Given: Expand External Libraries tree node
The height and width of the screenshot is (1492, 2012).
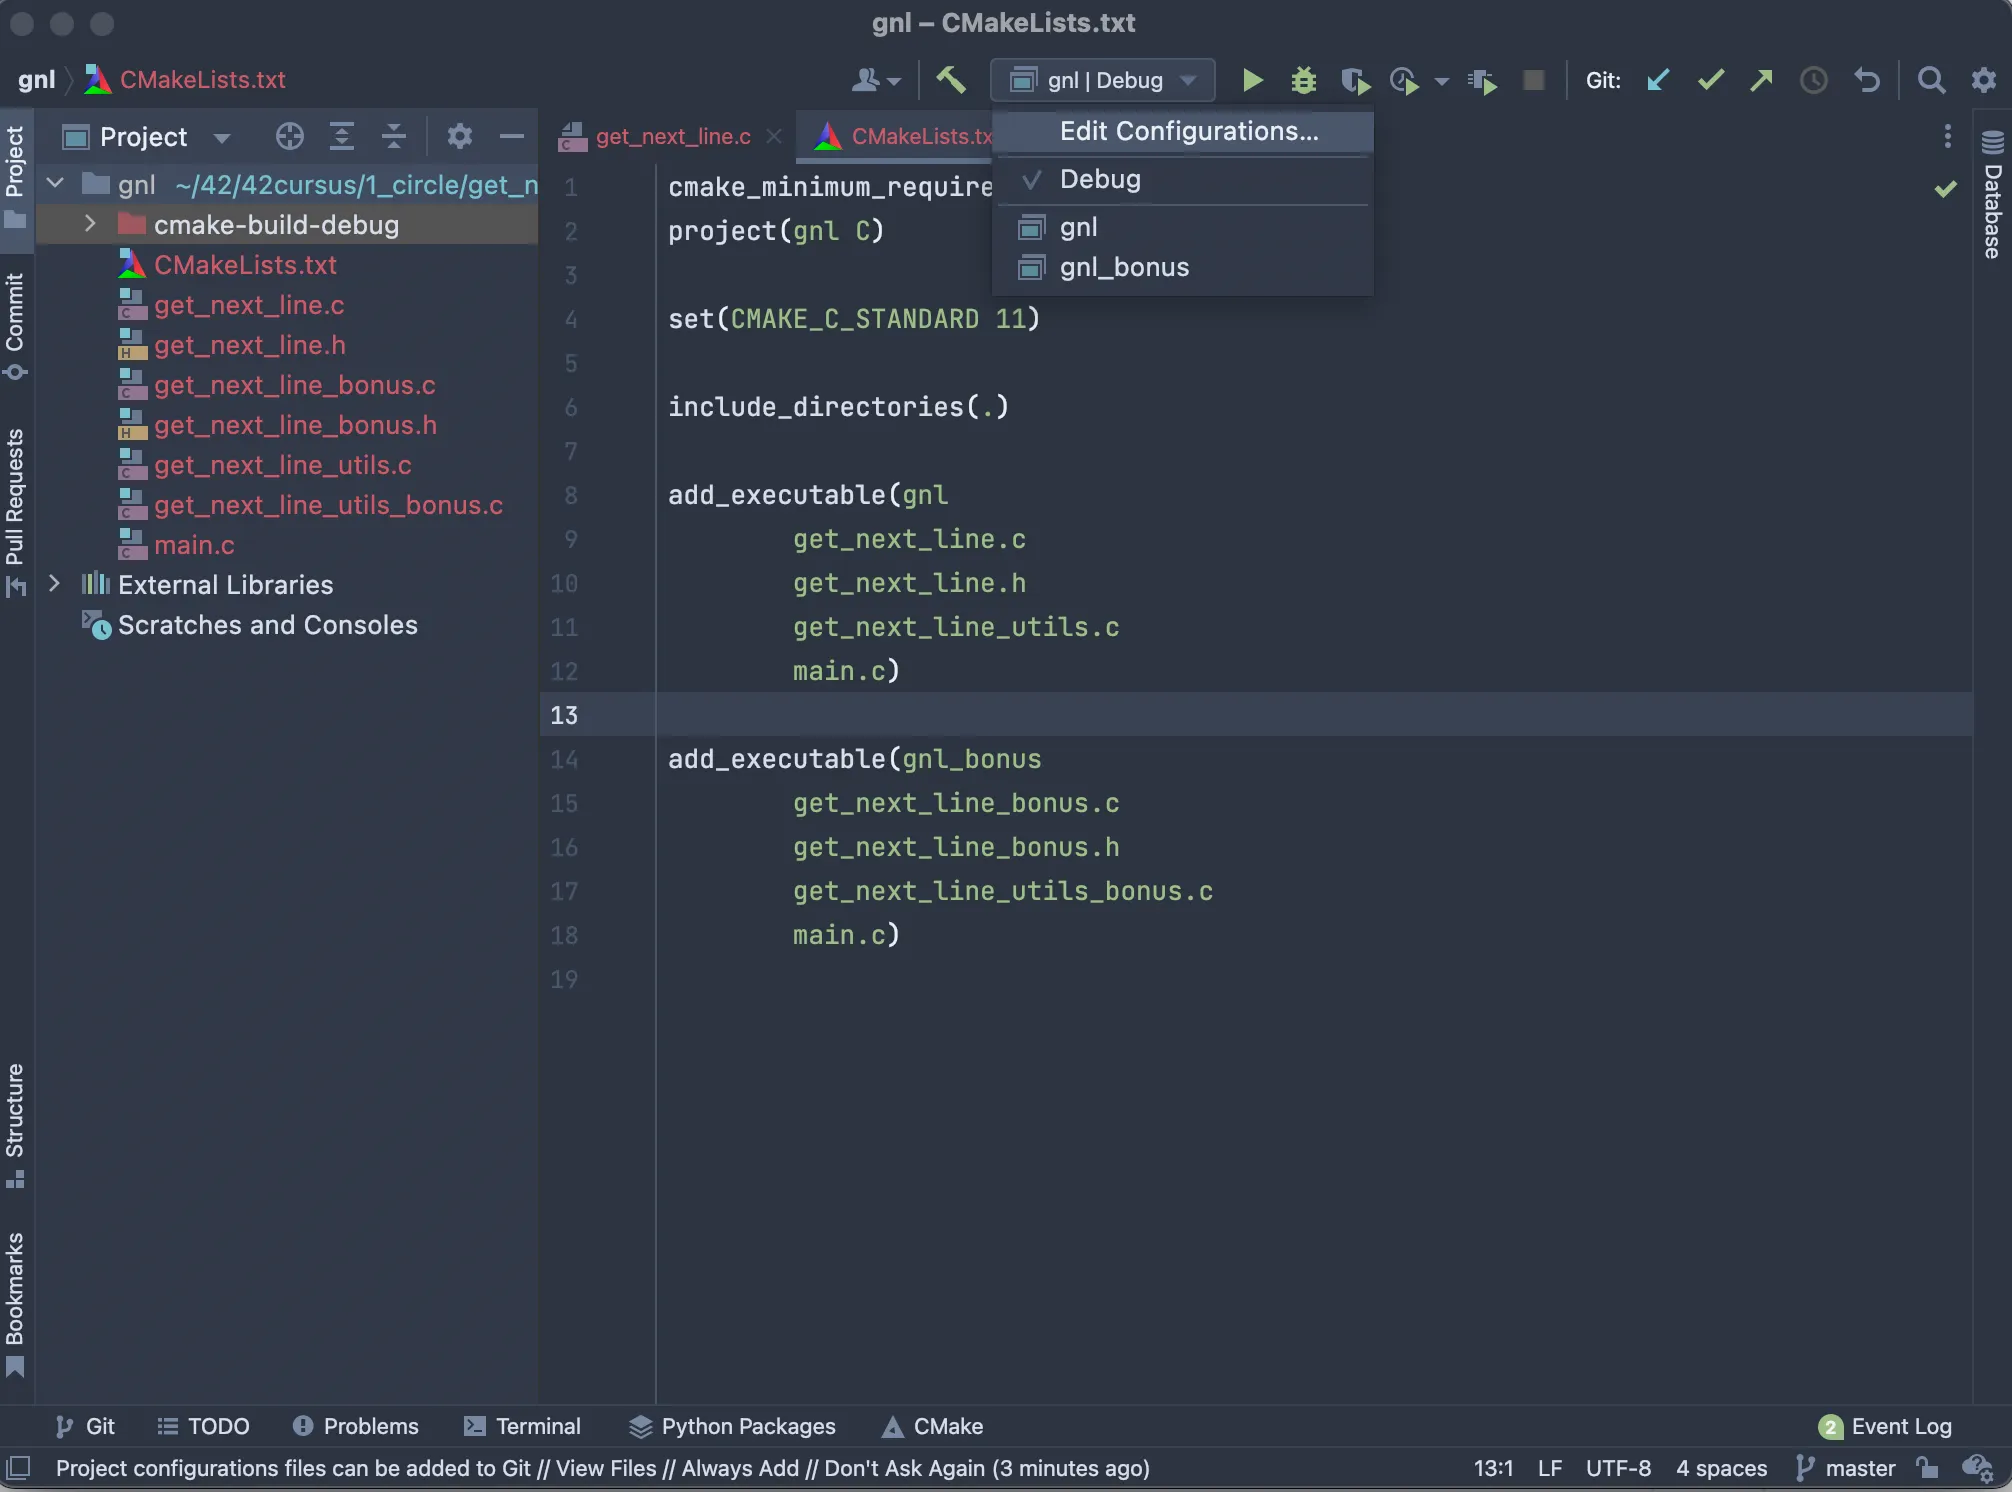Looking at the screenshot, I should (x=55, y=584).
